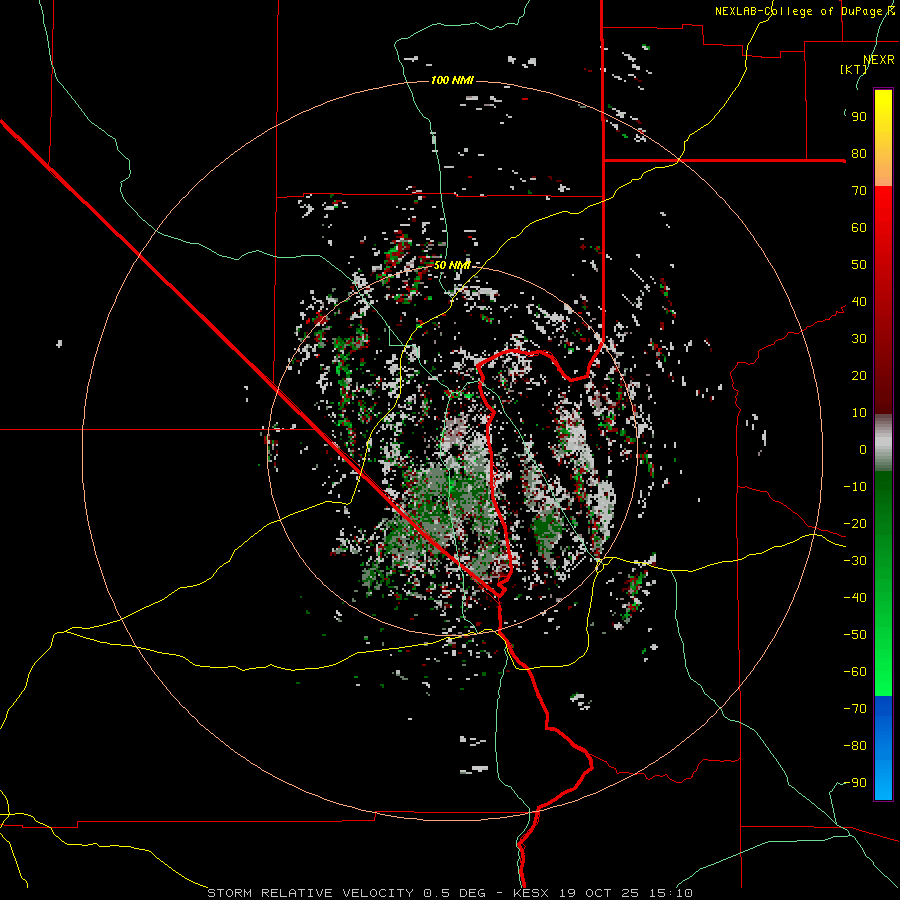Click the -70 scale value

[x=855, y=709]
